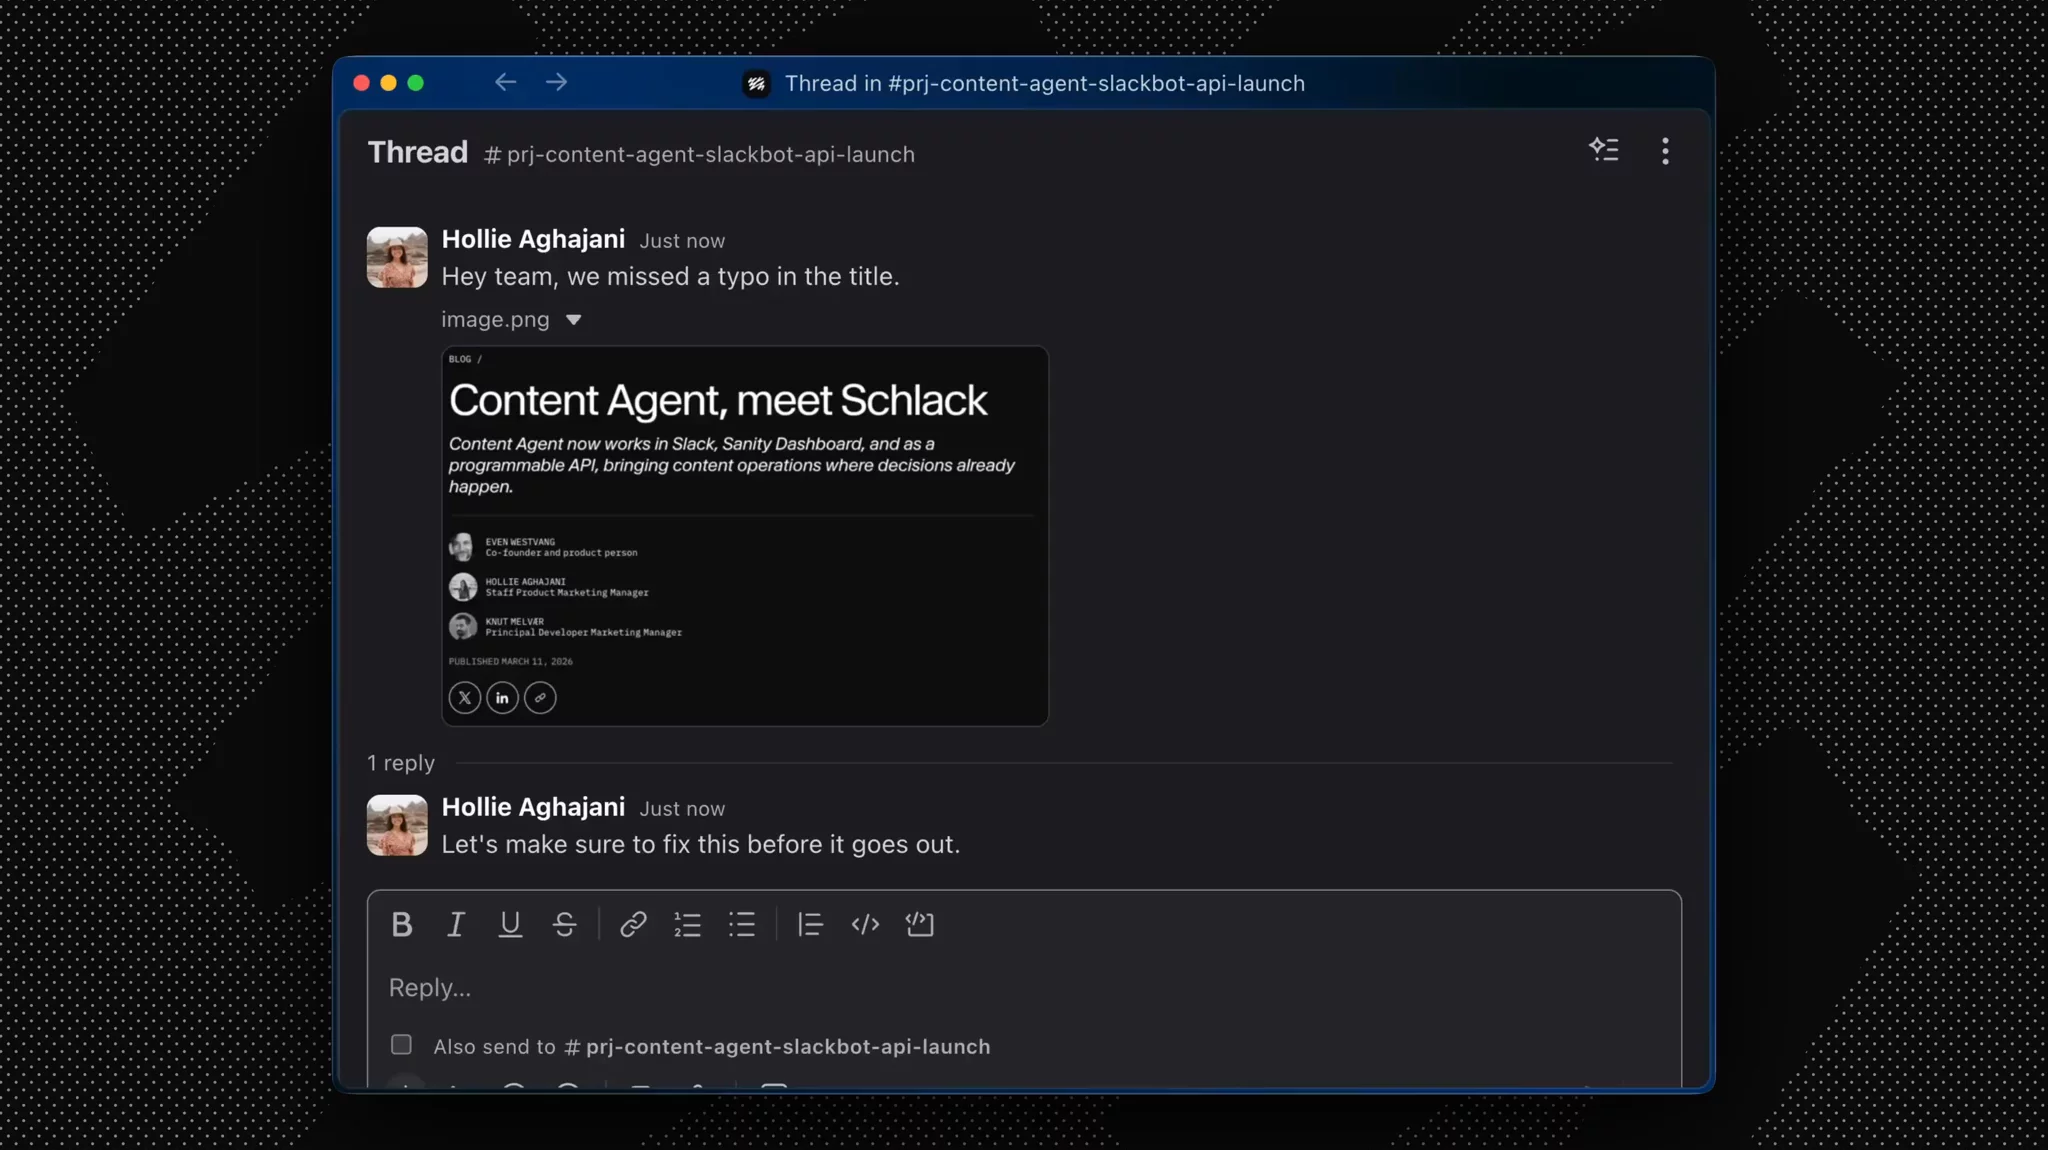Open the blog screenshot image preview

click(x=745, y=536)
